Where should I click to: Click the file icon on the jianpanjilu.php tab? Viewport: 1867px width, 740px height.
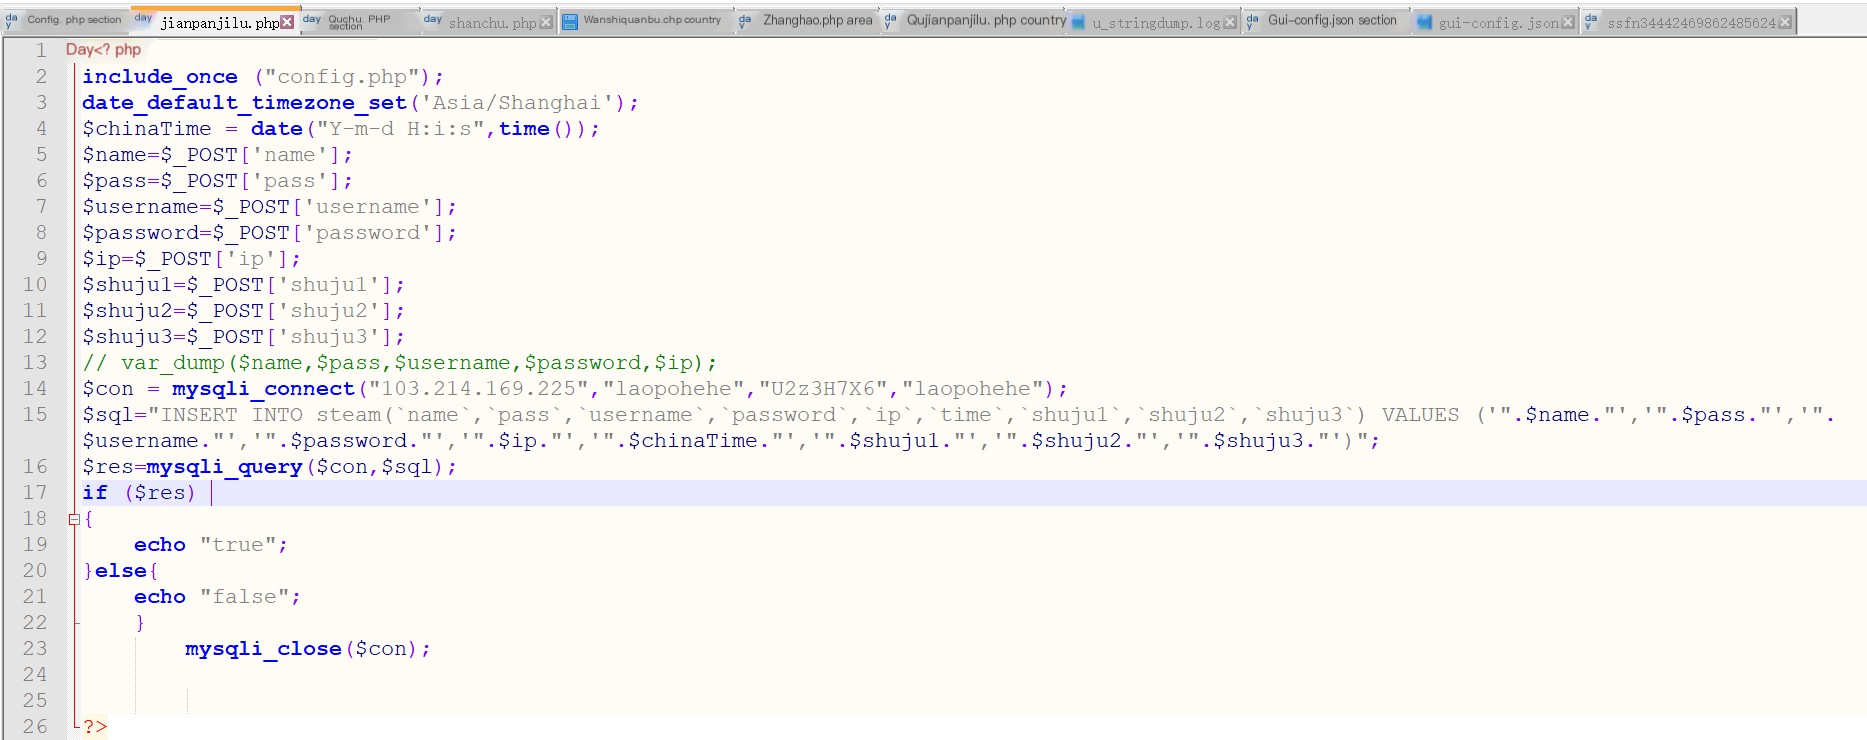tap(144, 19)
